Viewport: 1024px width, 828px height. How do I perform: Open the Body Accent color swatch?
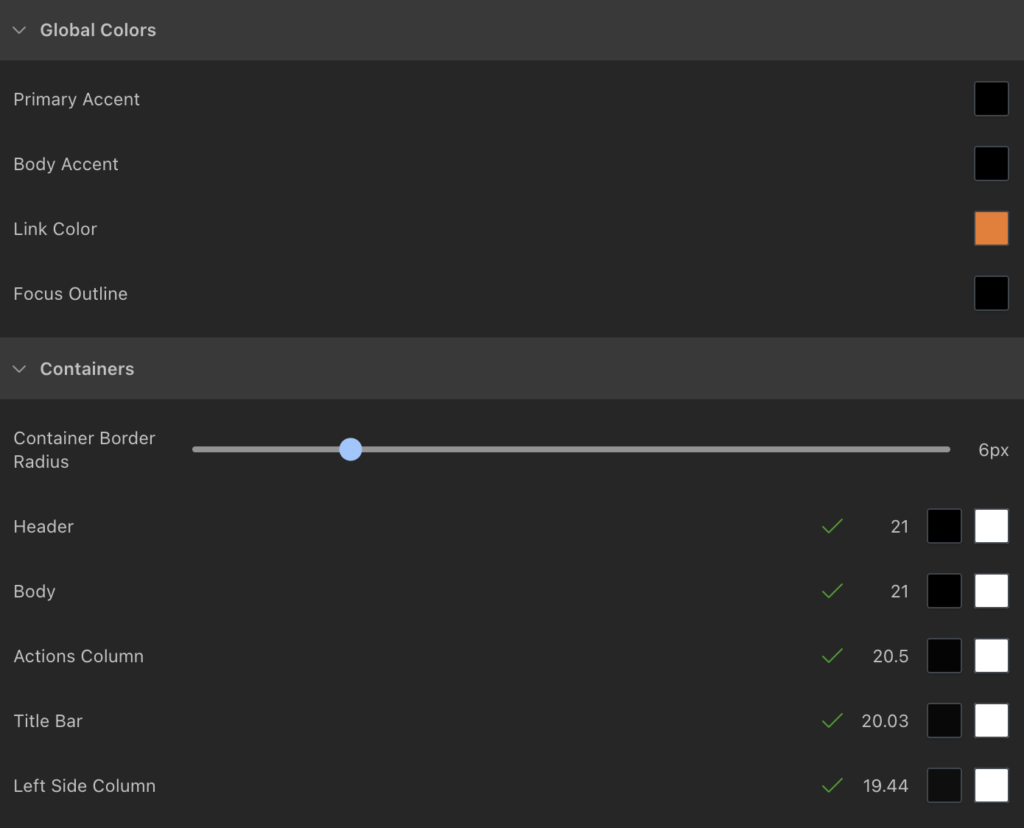coord(991,164)
